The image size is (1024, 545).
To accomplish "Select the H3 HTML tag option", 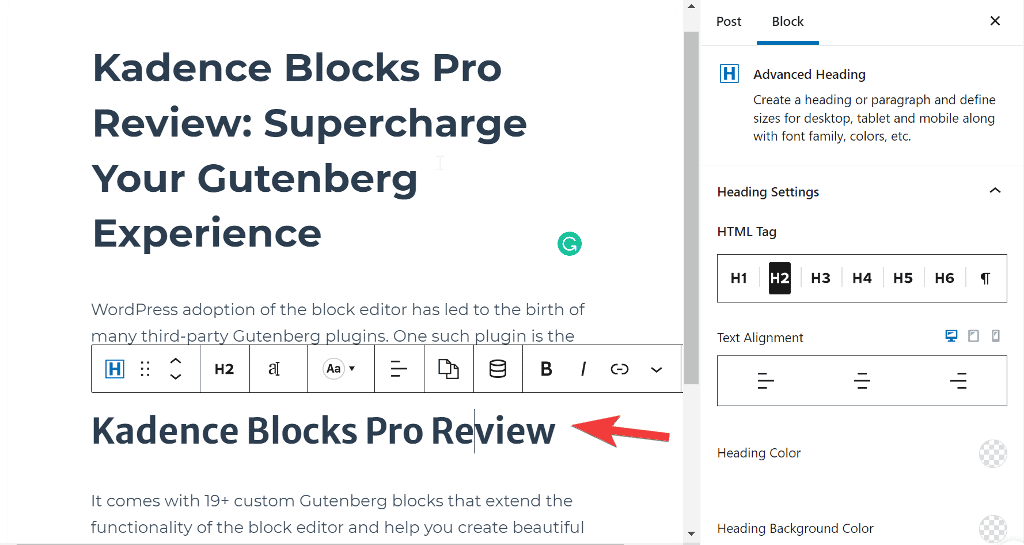I will click(820, 278).
